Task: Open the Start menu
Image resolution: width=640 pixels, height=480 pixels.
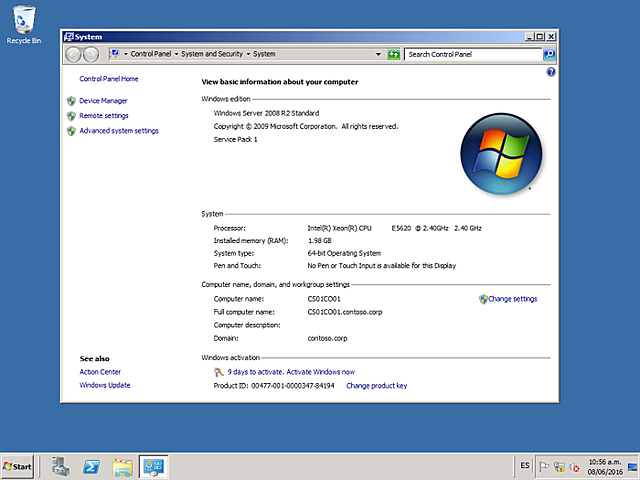Action: pos(17,467)
